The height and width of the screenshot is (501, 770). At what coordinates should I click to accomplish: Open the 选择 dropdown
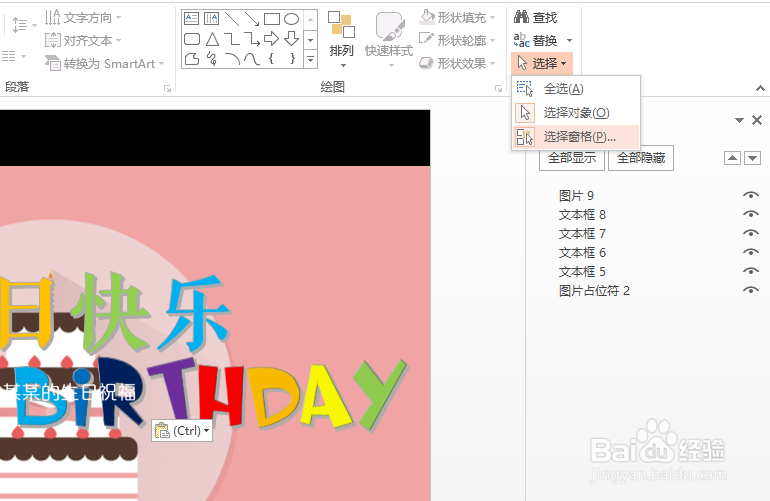pos(542,63)
